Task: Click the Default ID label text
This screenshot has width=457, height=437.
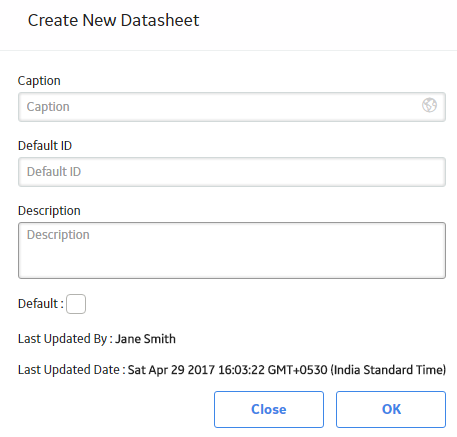Action: [45, 146]
